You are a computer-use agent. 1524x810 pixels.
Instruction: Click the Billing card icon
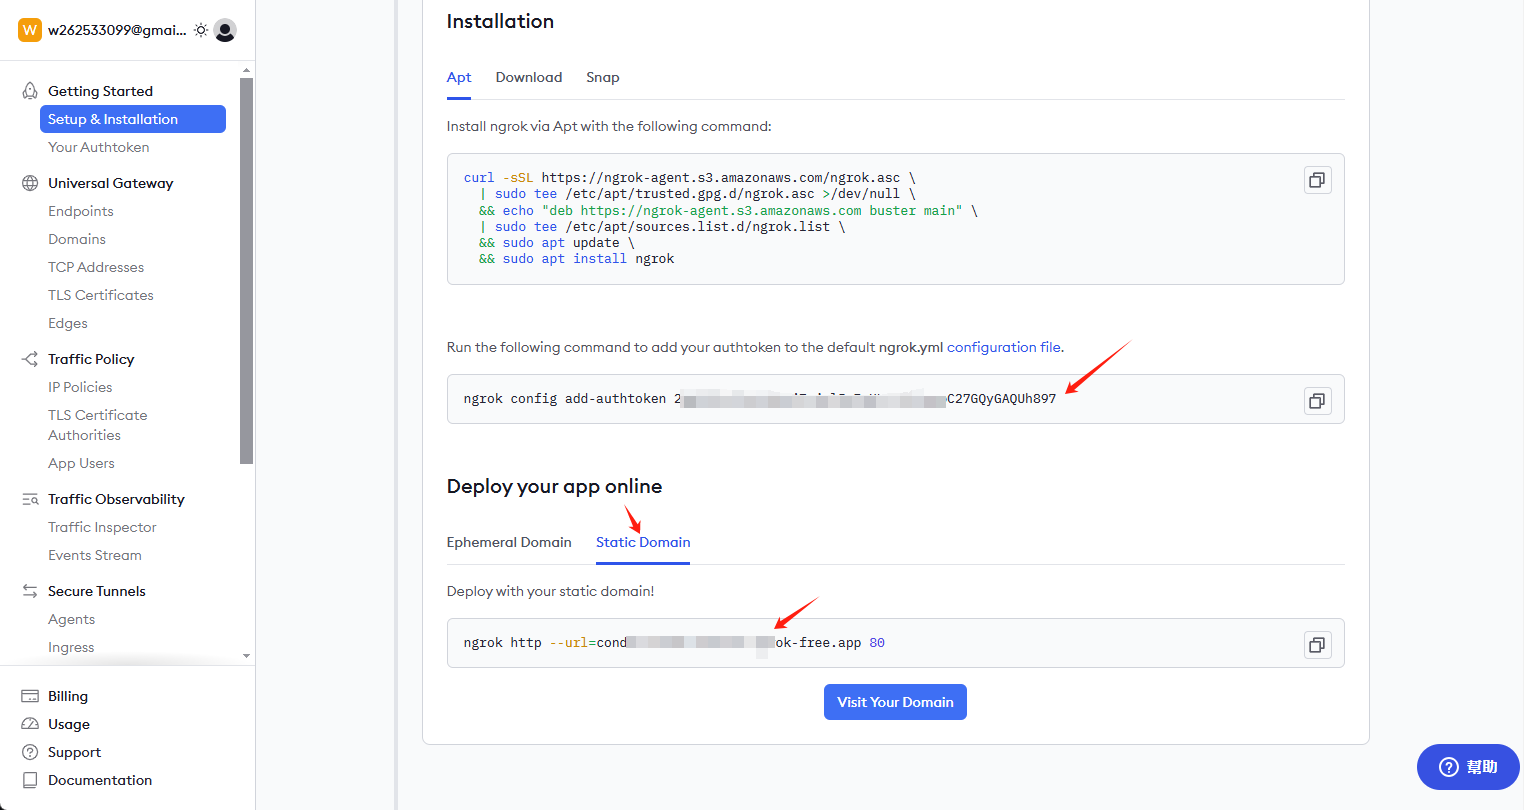pyautogui.click(x=30, y=696)
